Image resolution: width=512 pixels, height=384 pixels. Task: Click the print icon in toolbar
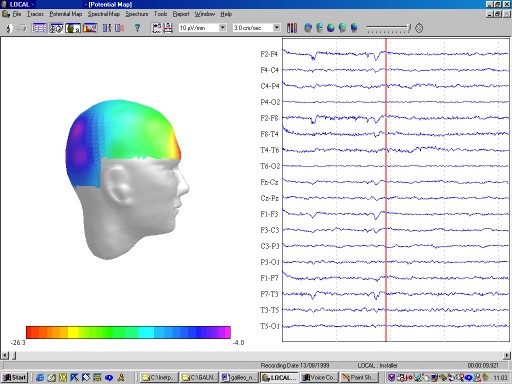22,28
